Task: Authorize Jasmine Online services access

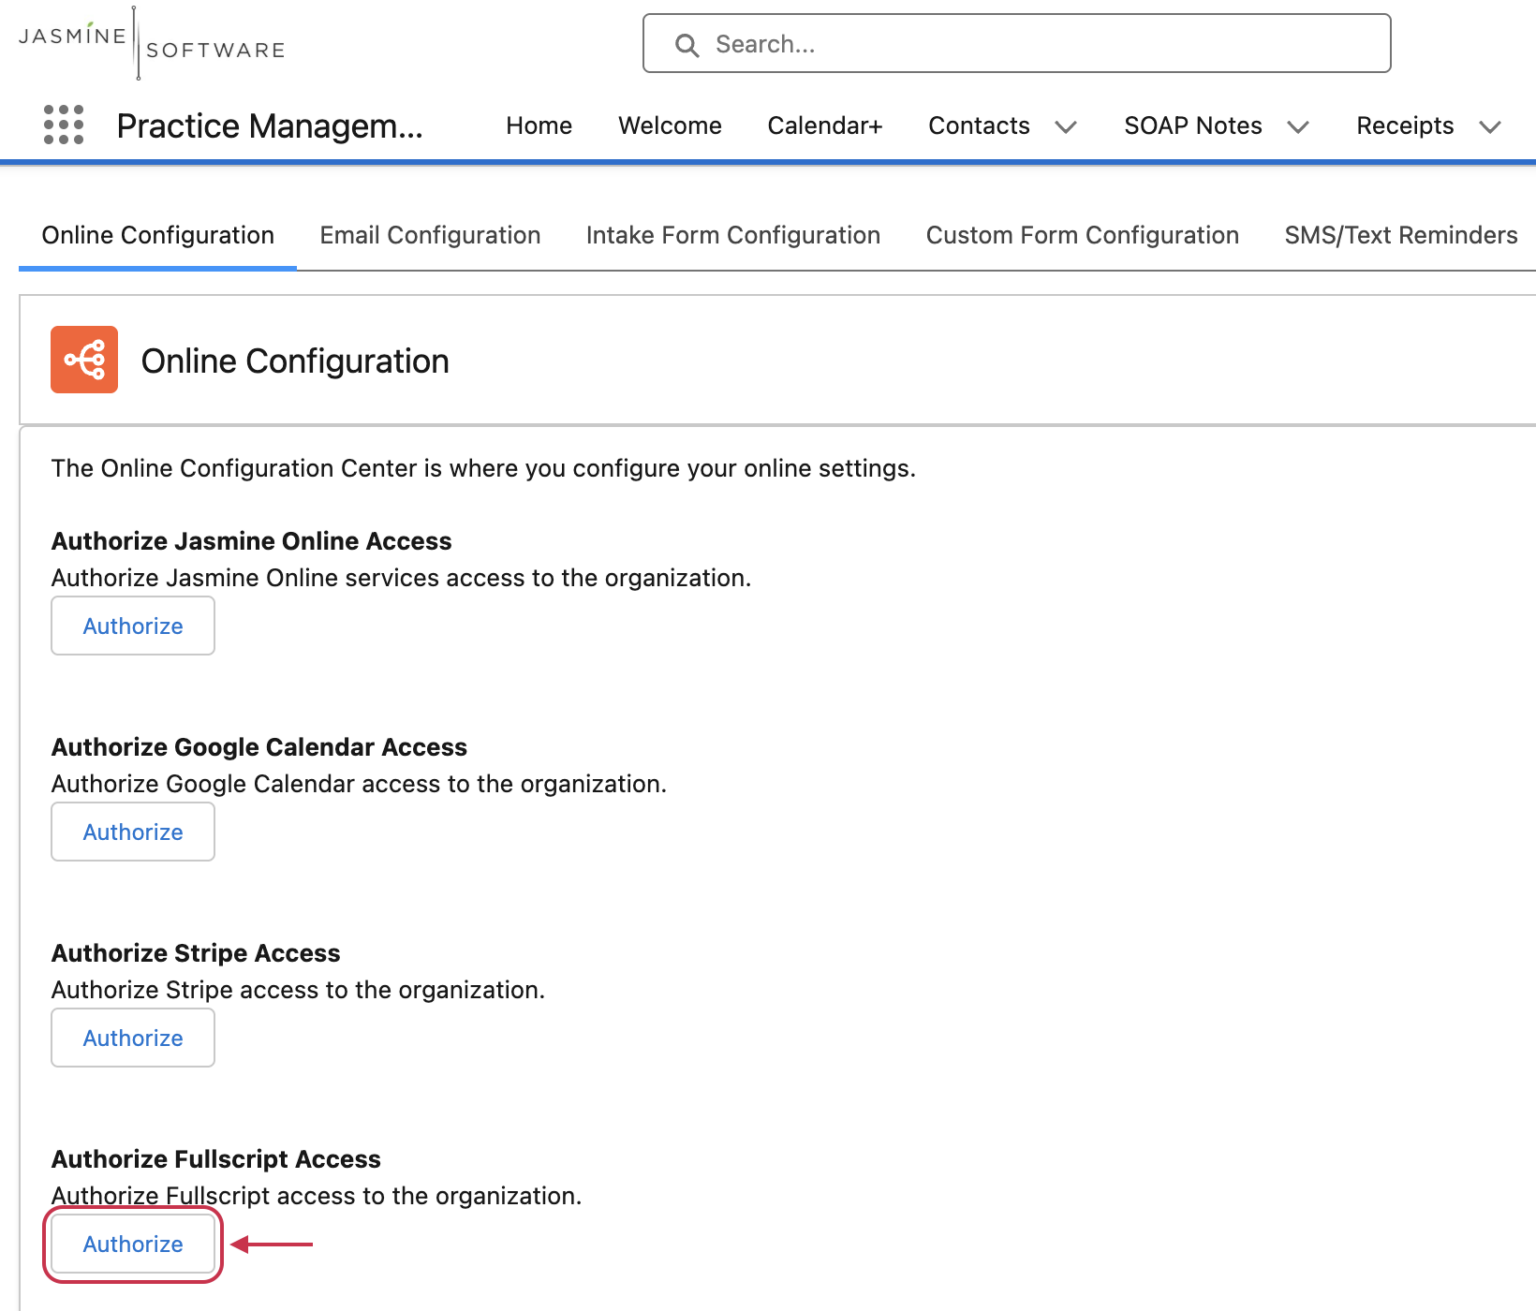Action: tap(132, 625)
